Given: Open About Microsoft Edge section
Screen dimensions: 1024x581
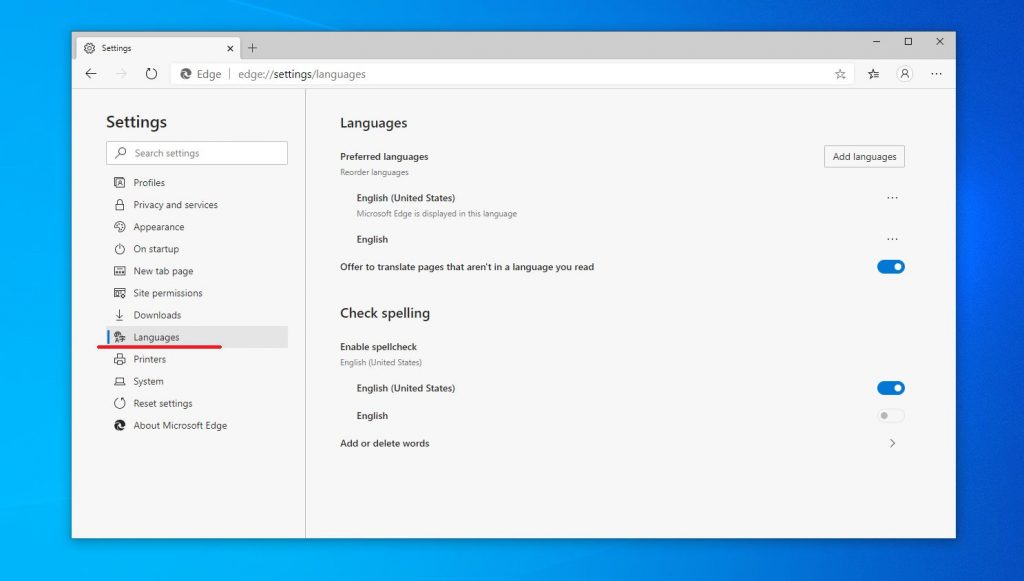Looking at the screenshot, I should 197,426.
